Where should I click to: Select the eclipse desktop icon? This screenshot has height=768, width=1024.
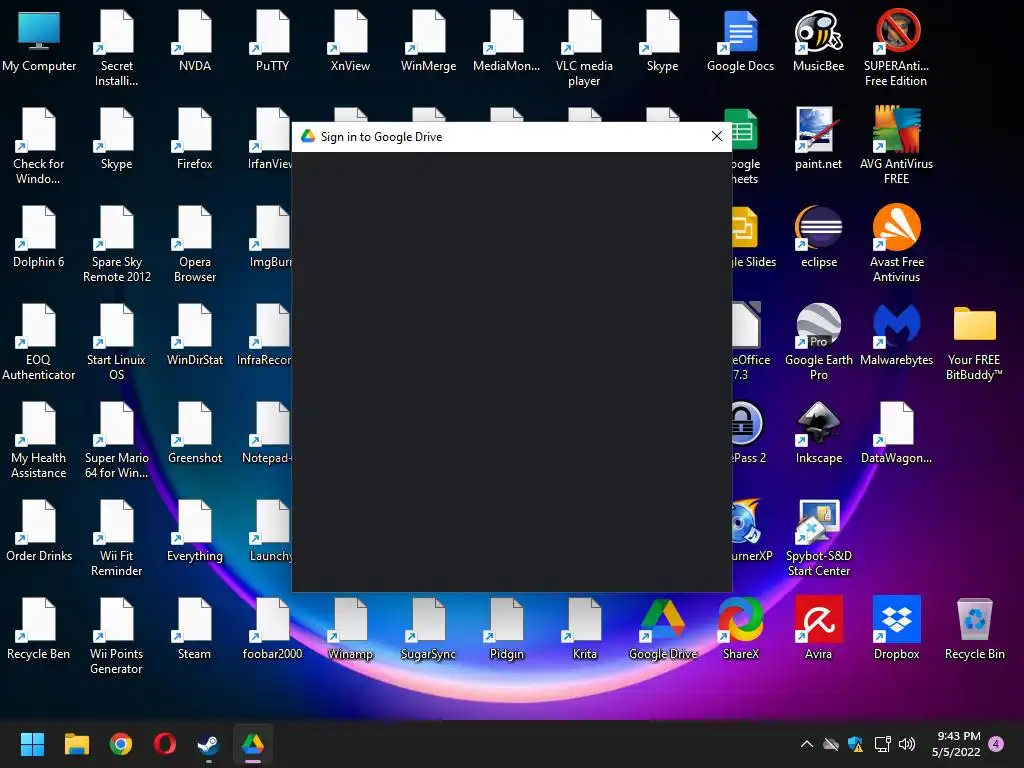click(818, 236)
